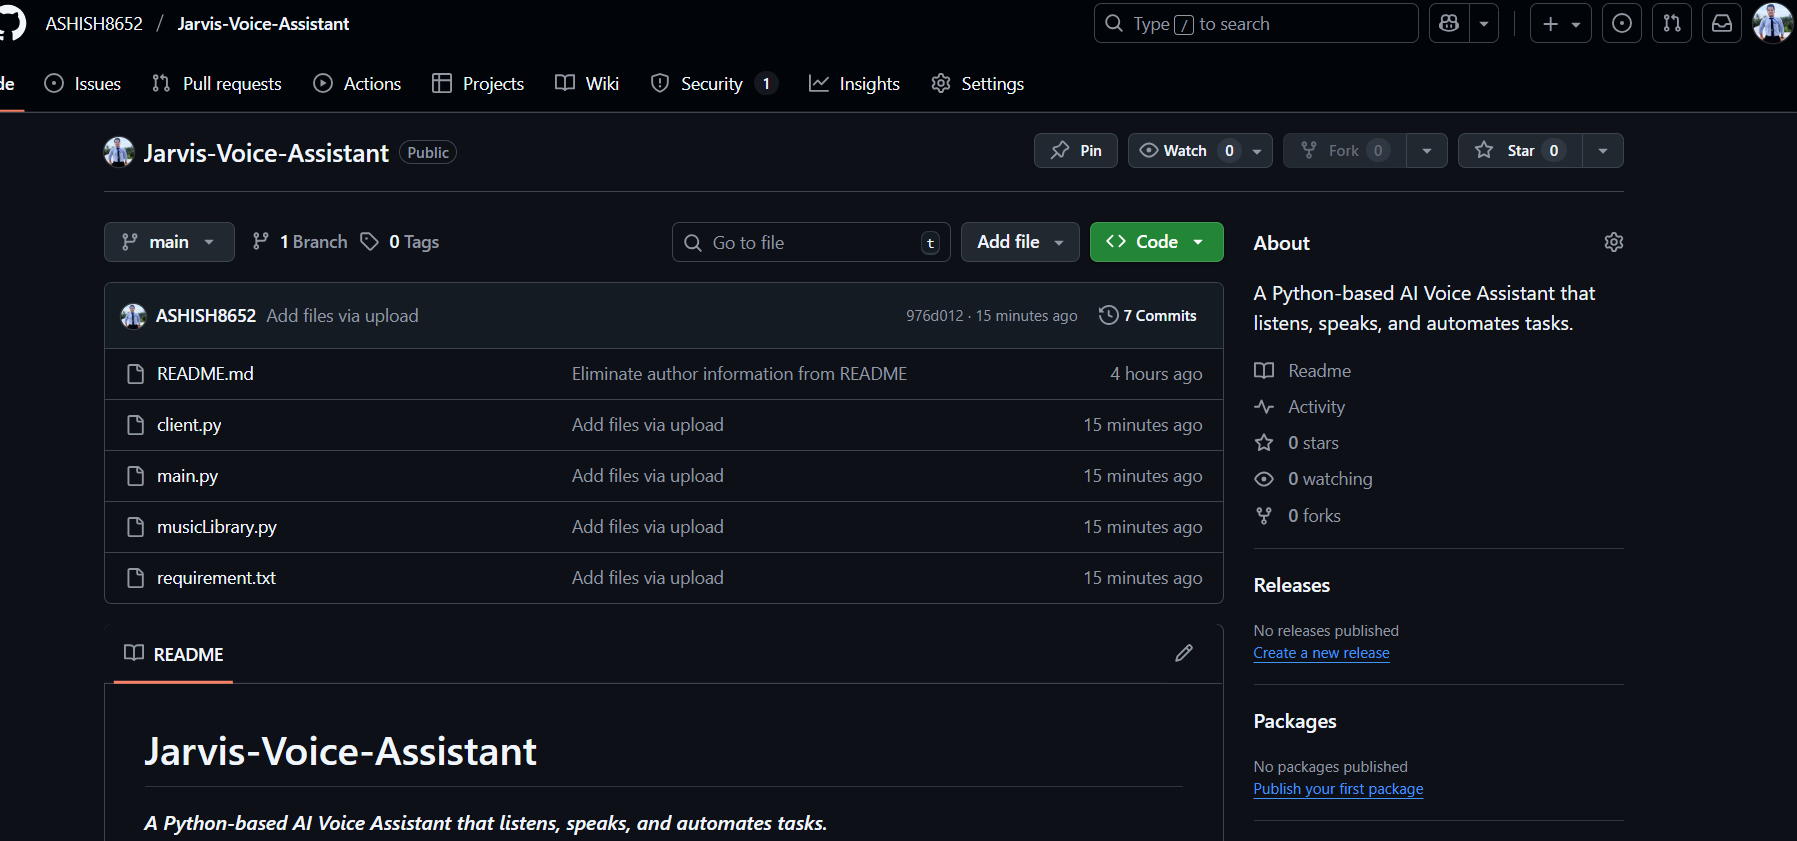Viewport: 1797px width, 841px height.
Task: Open the Jarvis-Voice-Assistant breadcrumb link
Action: [263, 23]
